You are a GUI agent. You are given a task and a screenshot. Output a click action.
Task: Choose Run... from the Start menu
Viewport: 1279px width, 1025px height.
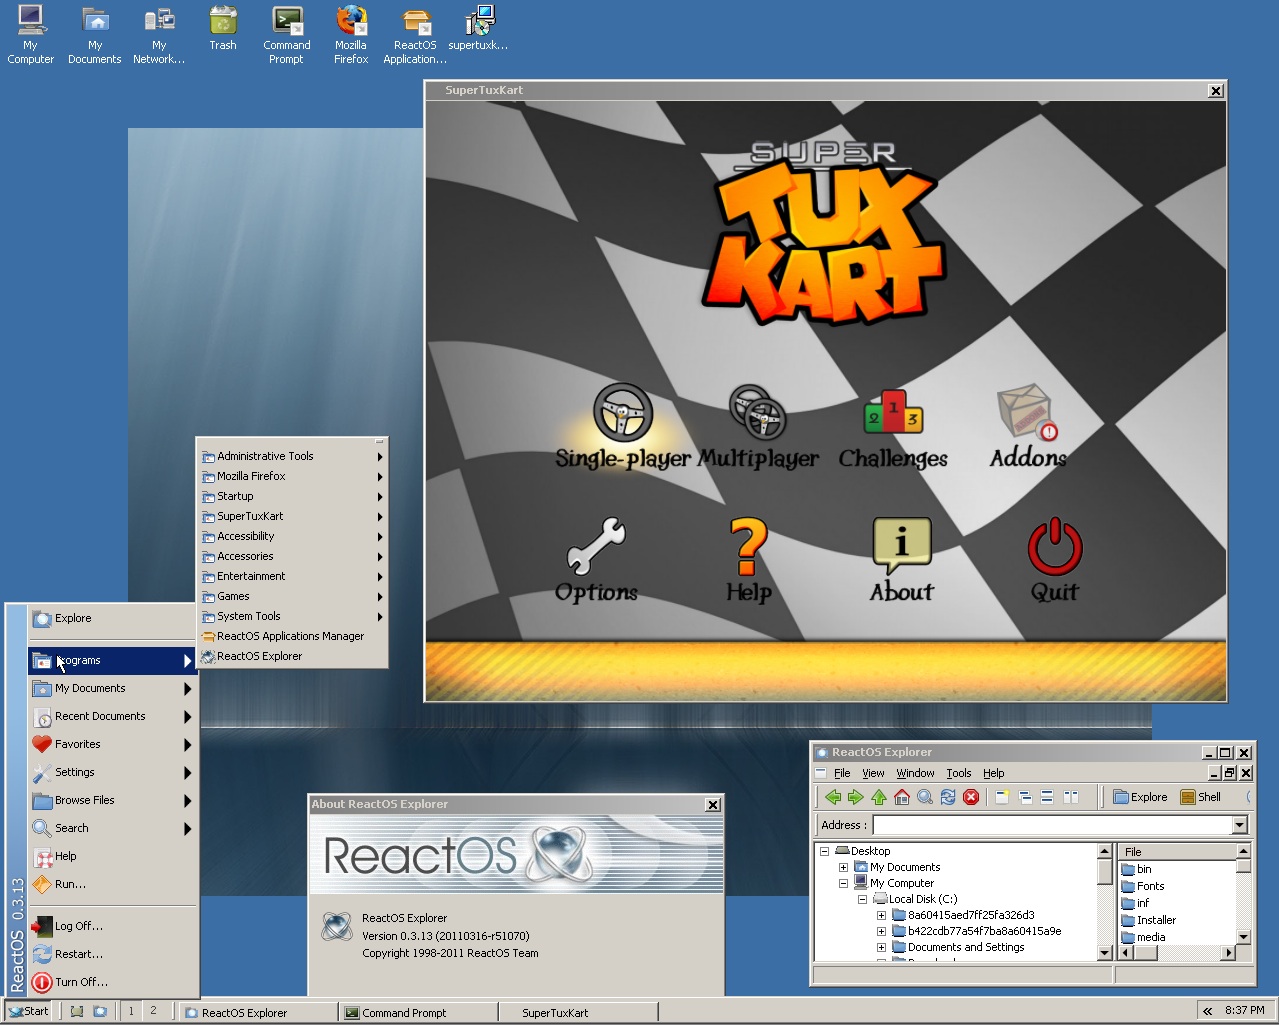(113, 884)
